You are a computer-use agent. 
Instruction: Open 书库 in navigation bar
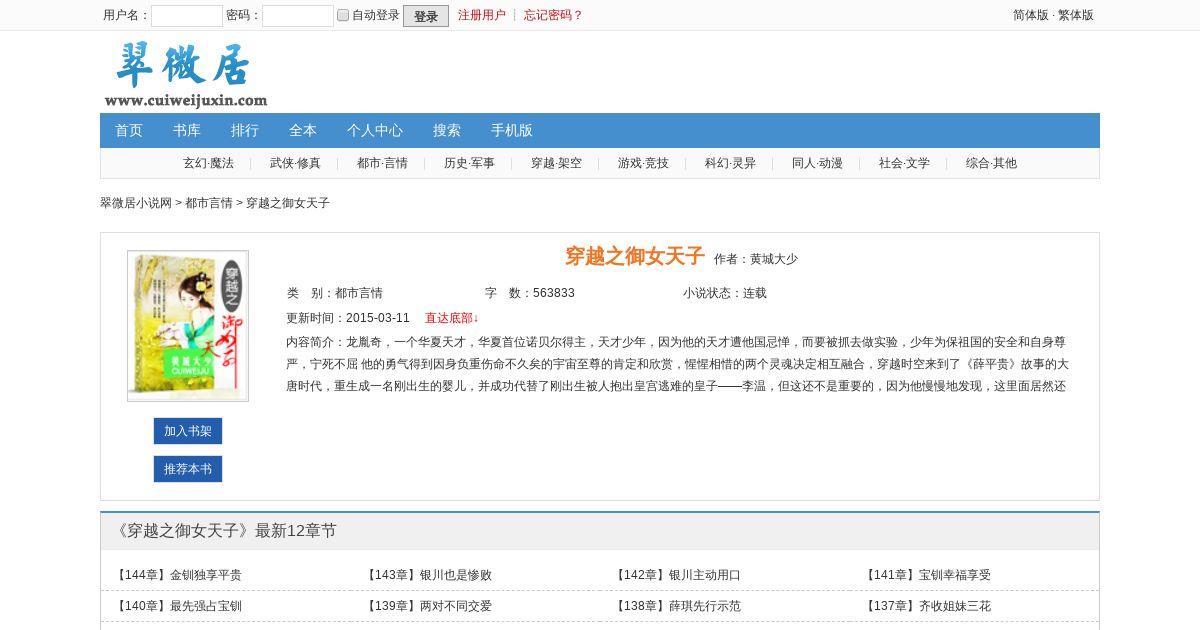click(187, 130)
